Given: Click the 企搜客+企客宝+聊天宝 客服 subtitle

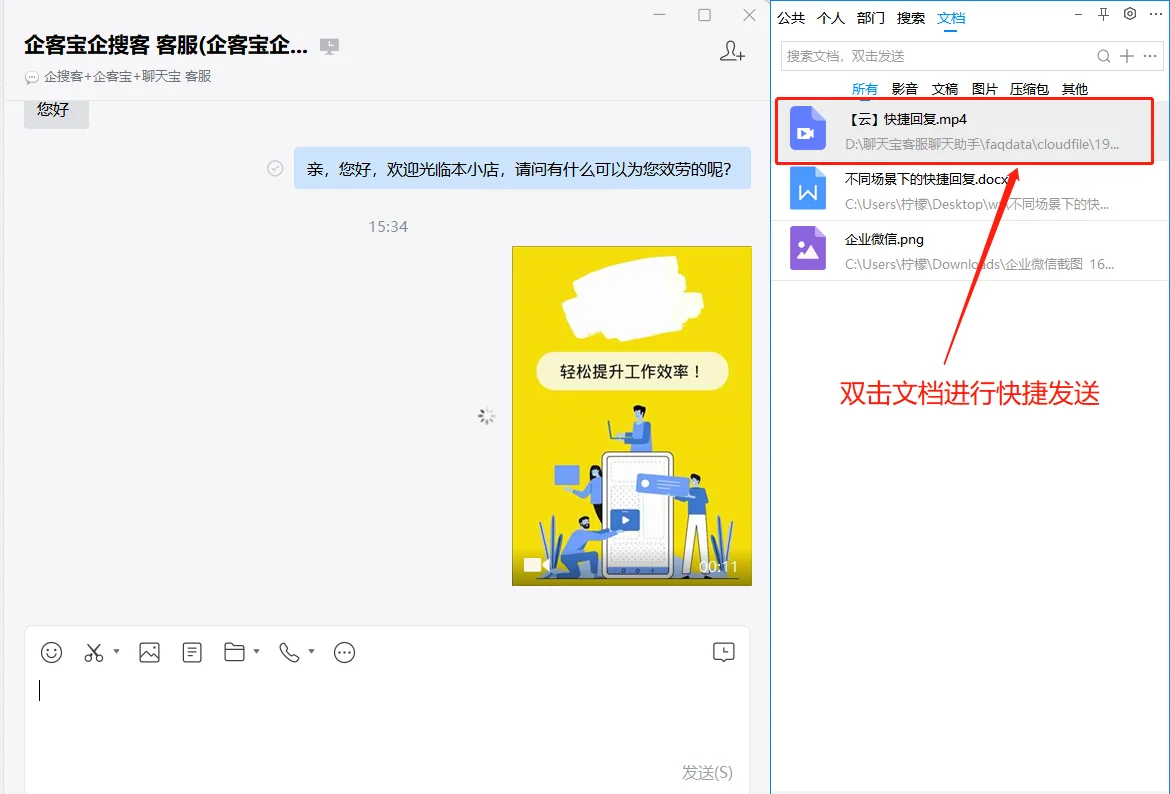Looking at the screenshot, I should pyautogui.click(x=128, y=76).
